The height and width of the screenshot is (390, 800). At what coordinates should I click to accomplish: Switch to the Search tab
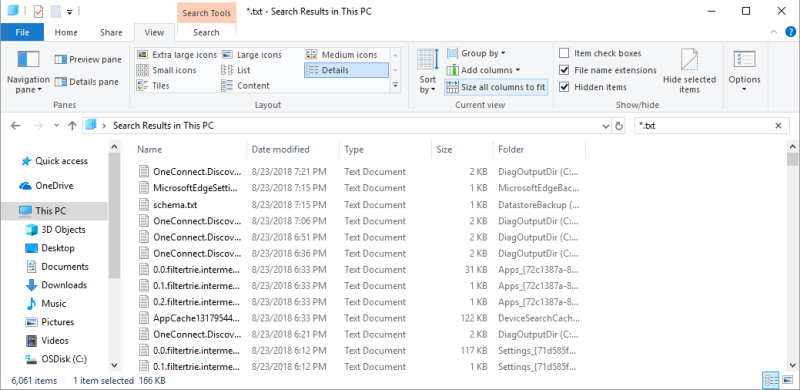(x=206, y=32)
